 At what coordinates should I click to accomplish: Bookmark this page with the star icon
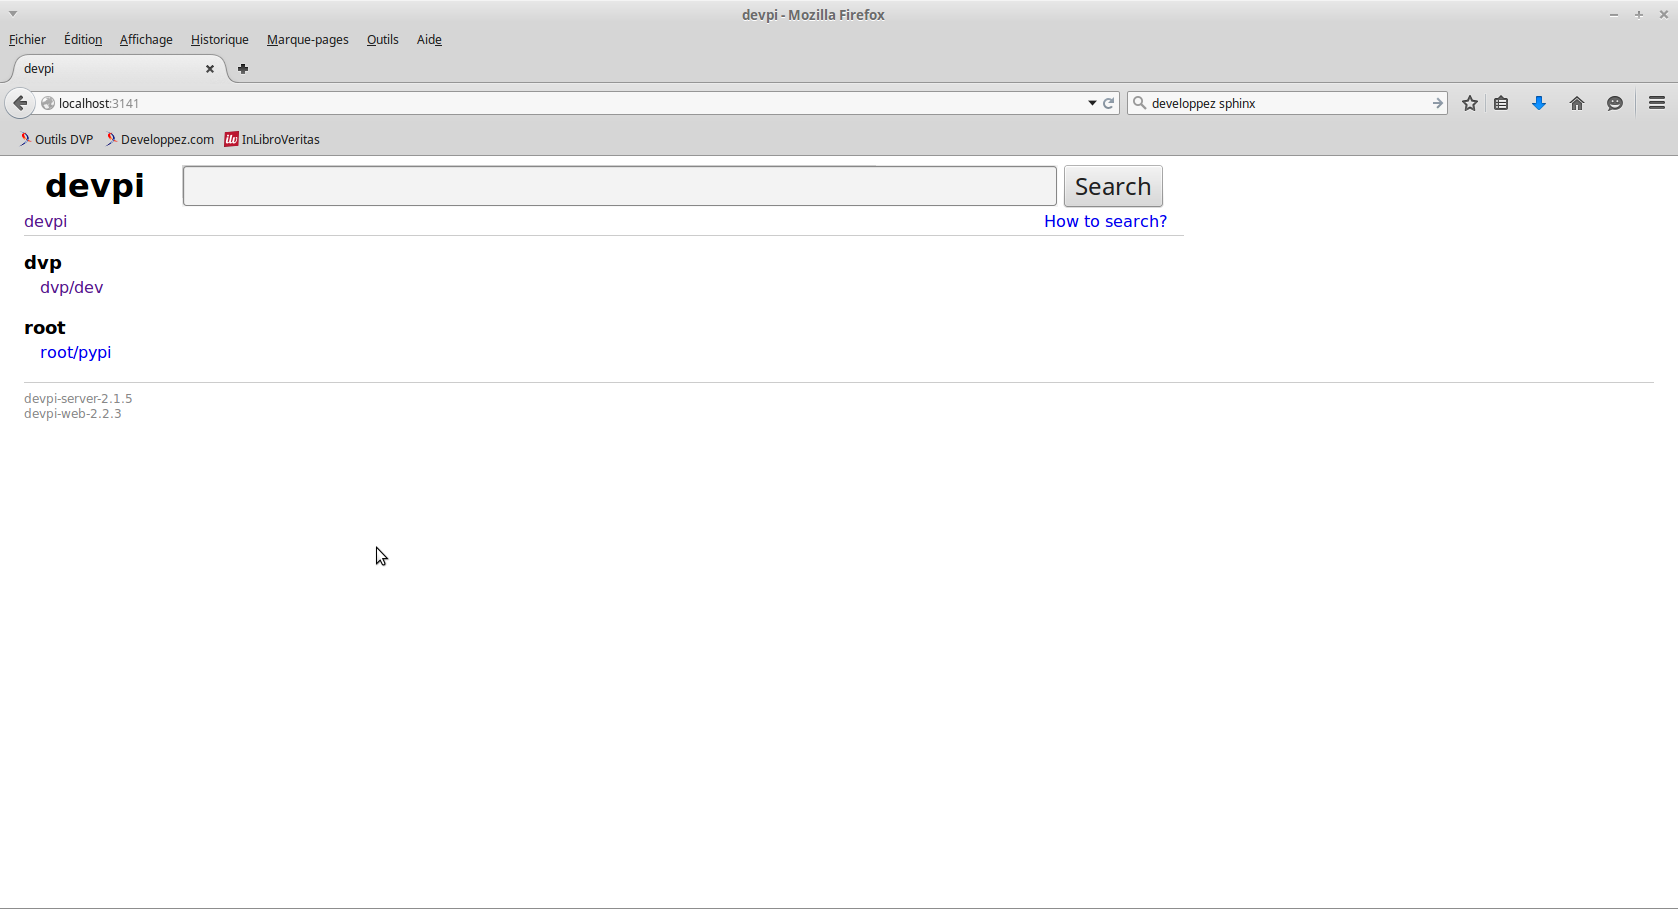click(1469, 103)
